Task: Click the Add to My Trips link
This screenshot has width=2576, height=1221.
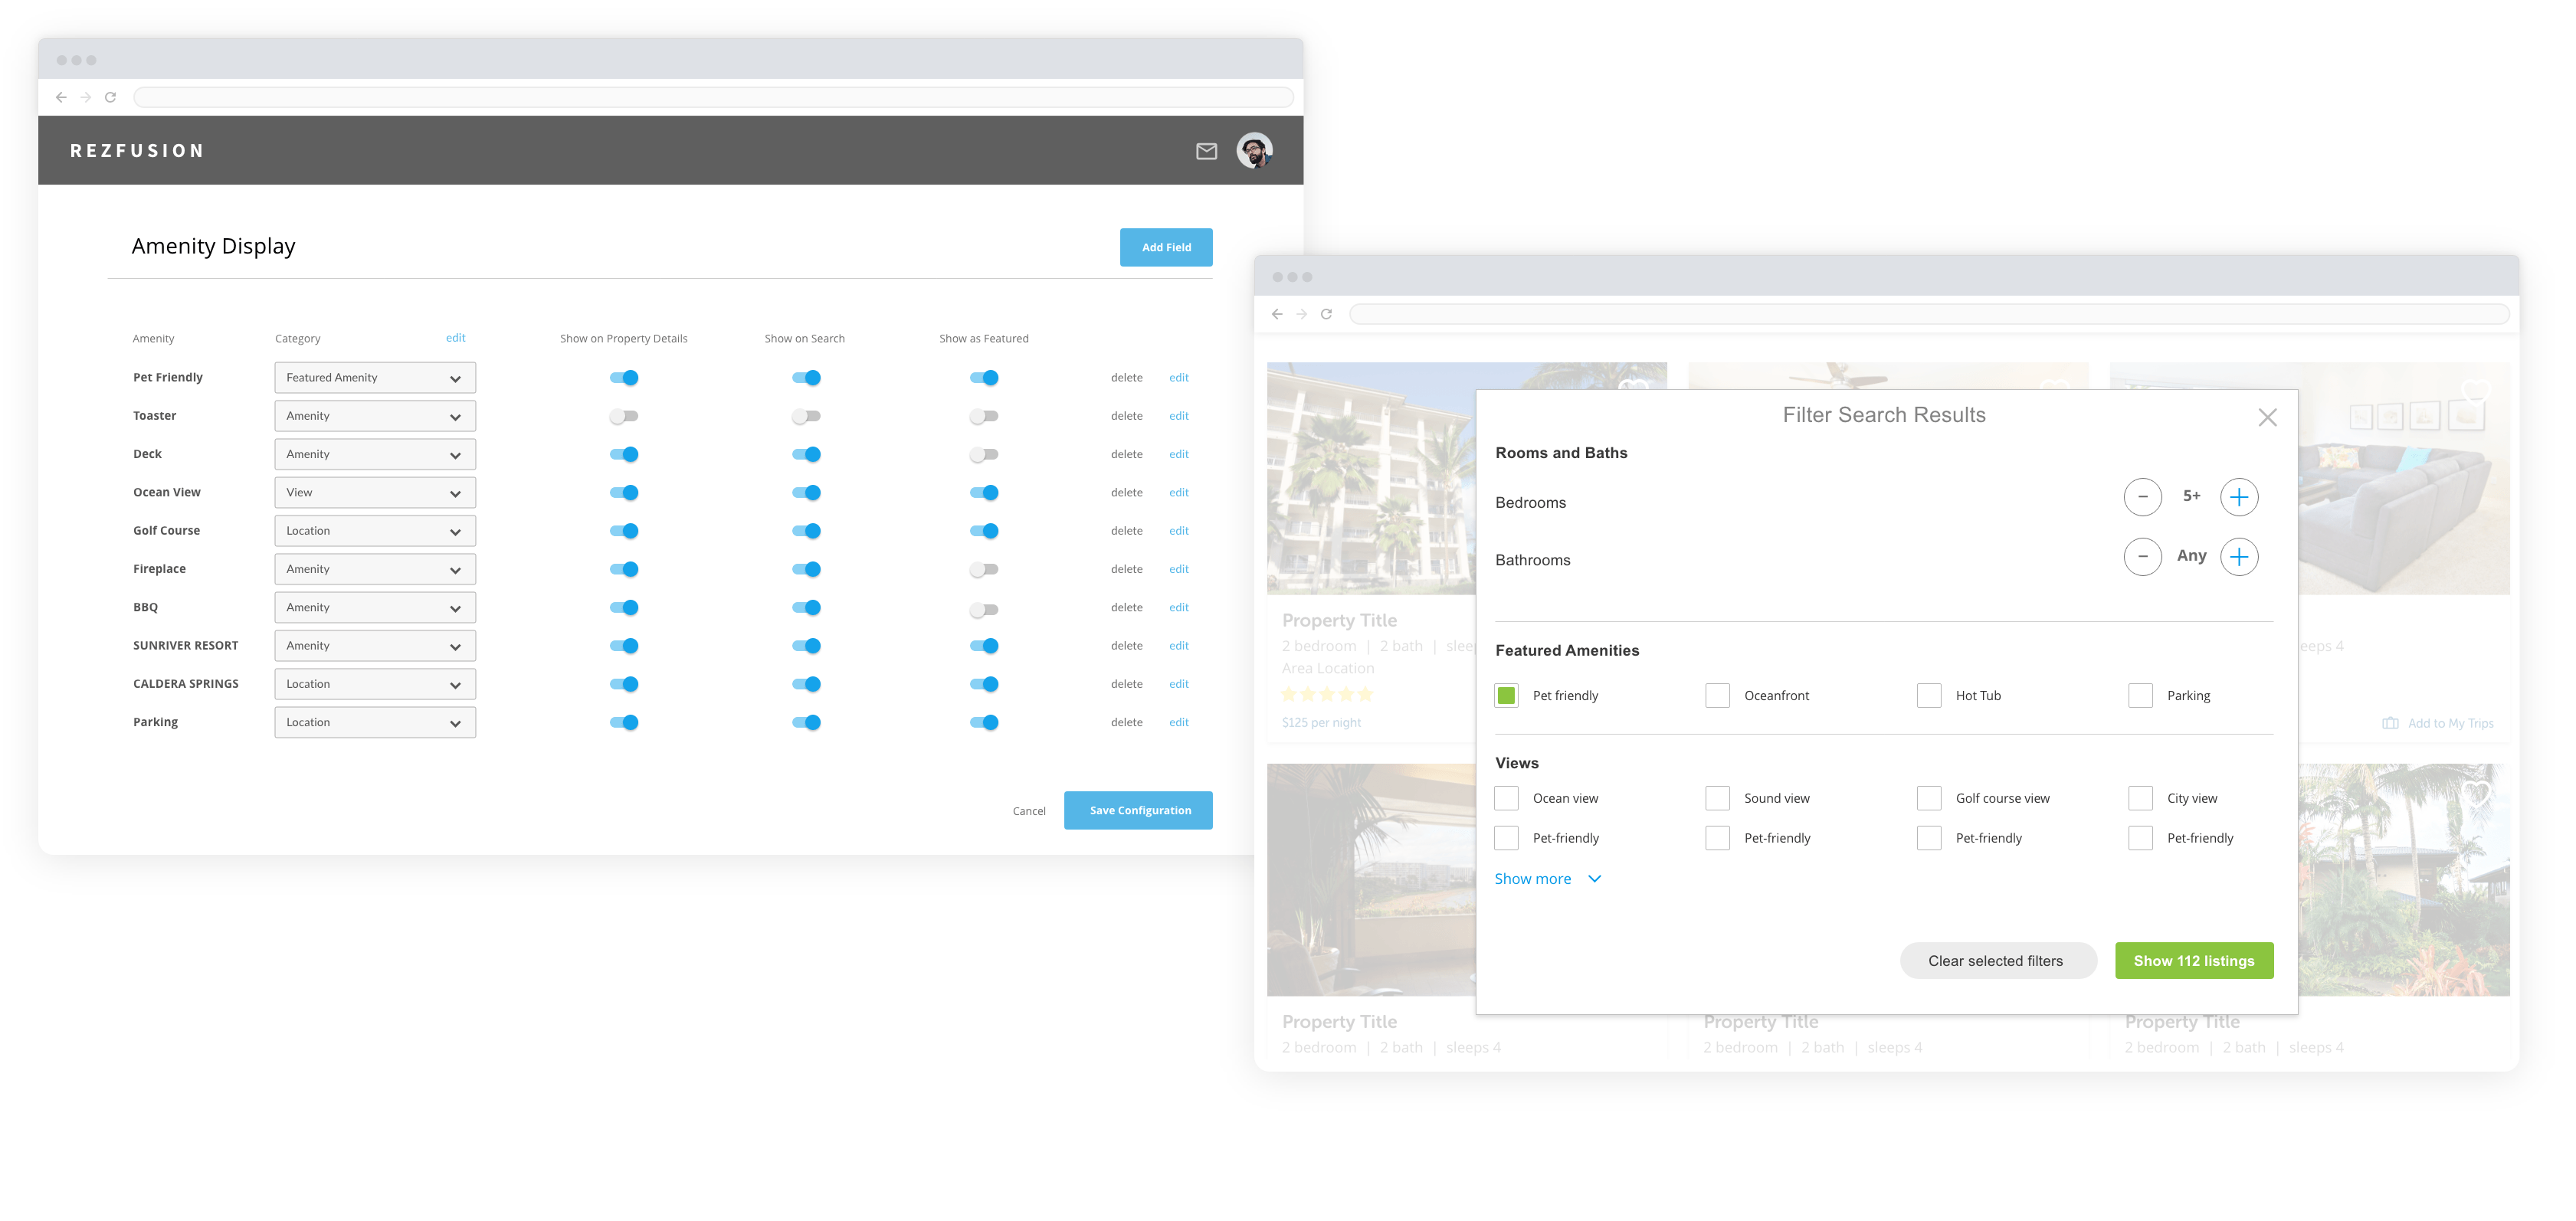Action: pos(2450,723)
